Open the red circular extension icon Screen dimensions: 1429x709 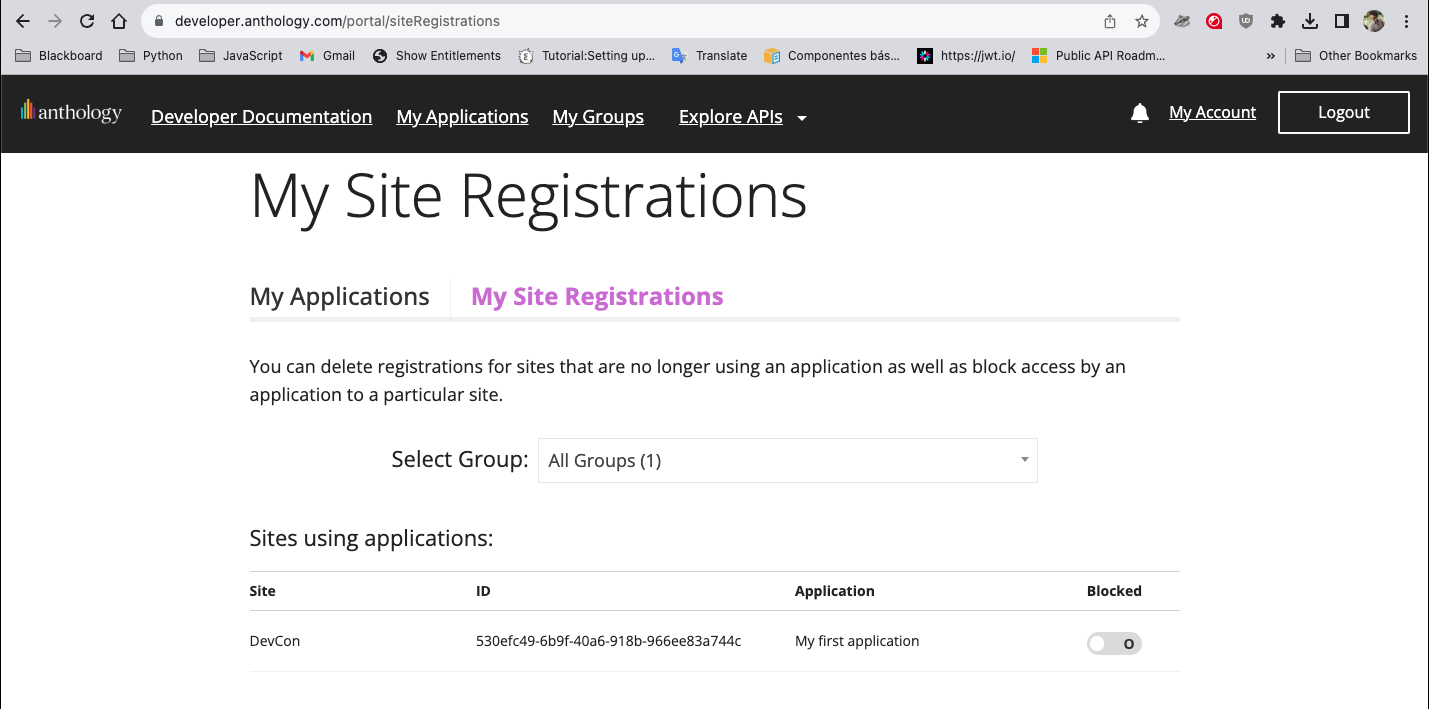point(1214,21)
